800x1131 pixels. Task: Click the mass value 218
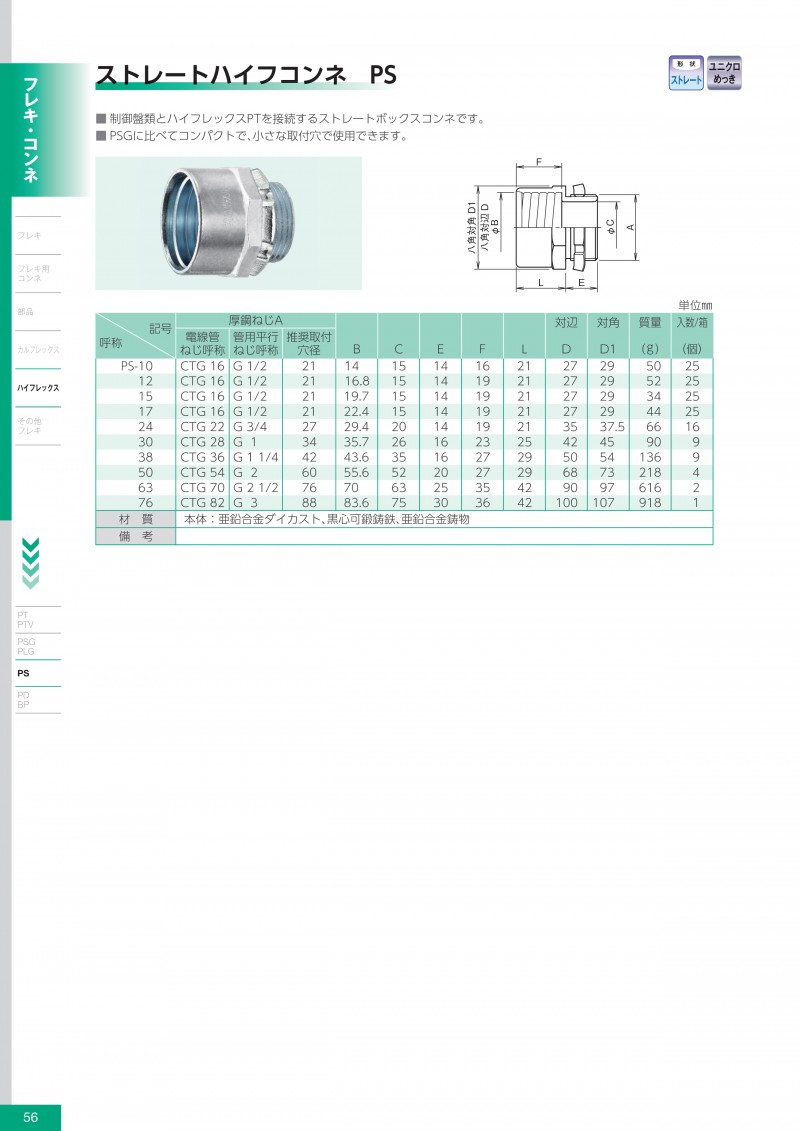pos(650,472)
